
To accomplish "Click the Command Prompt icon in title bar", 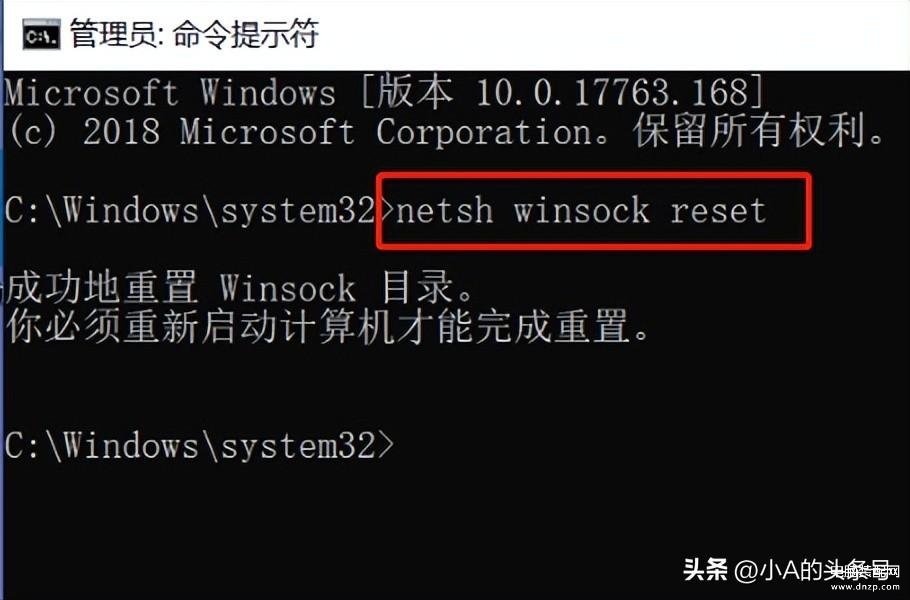I will click(41, 34).
